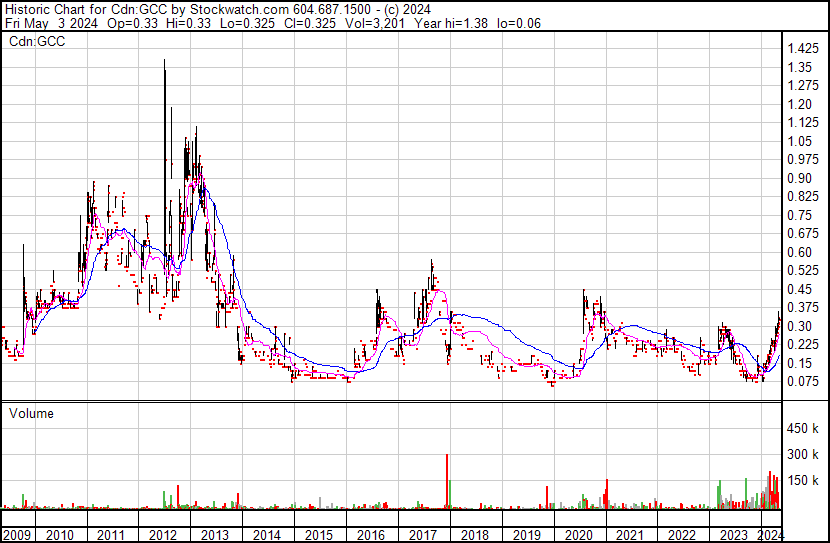The image size is (830, 543).
Task: Click the 2023 year label
Action: pos(734,535)
